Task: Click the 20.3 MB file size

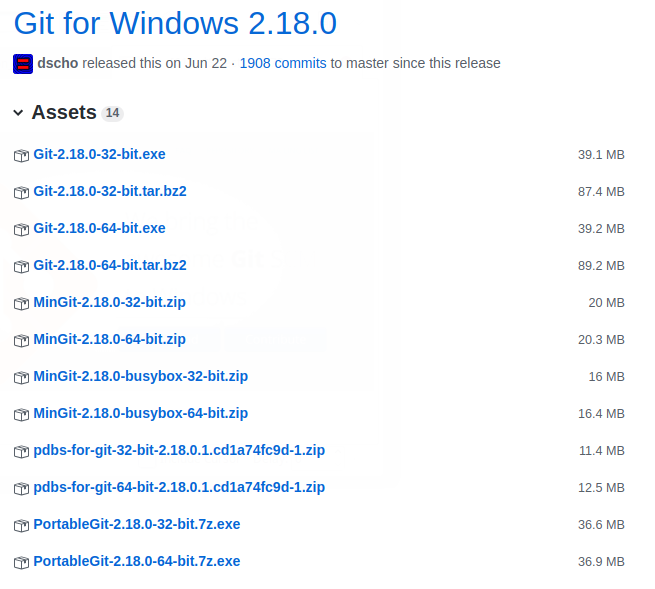Action: click(601, 340)
